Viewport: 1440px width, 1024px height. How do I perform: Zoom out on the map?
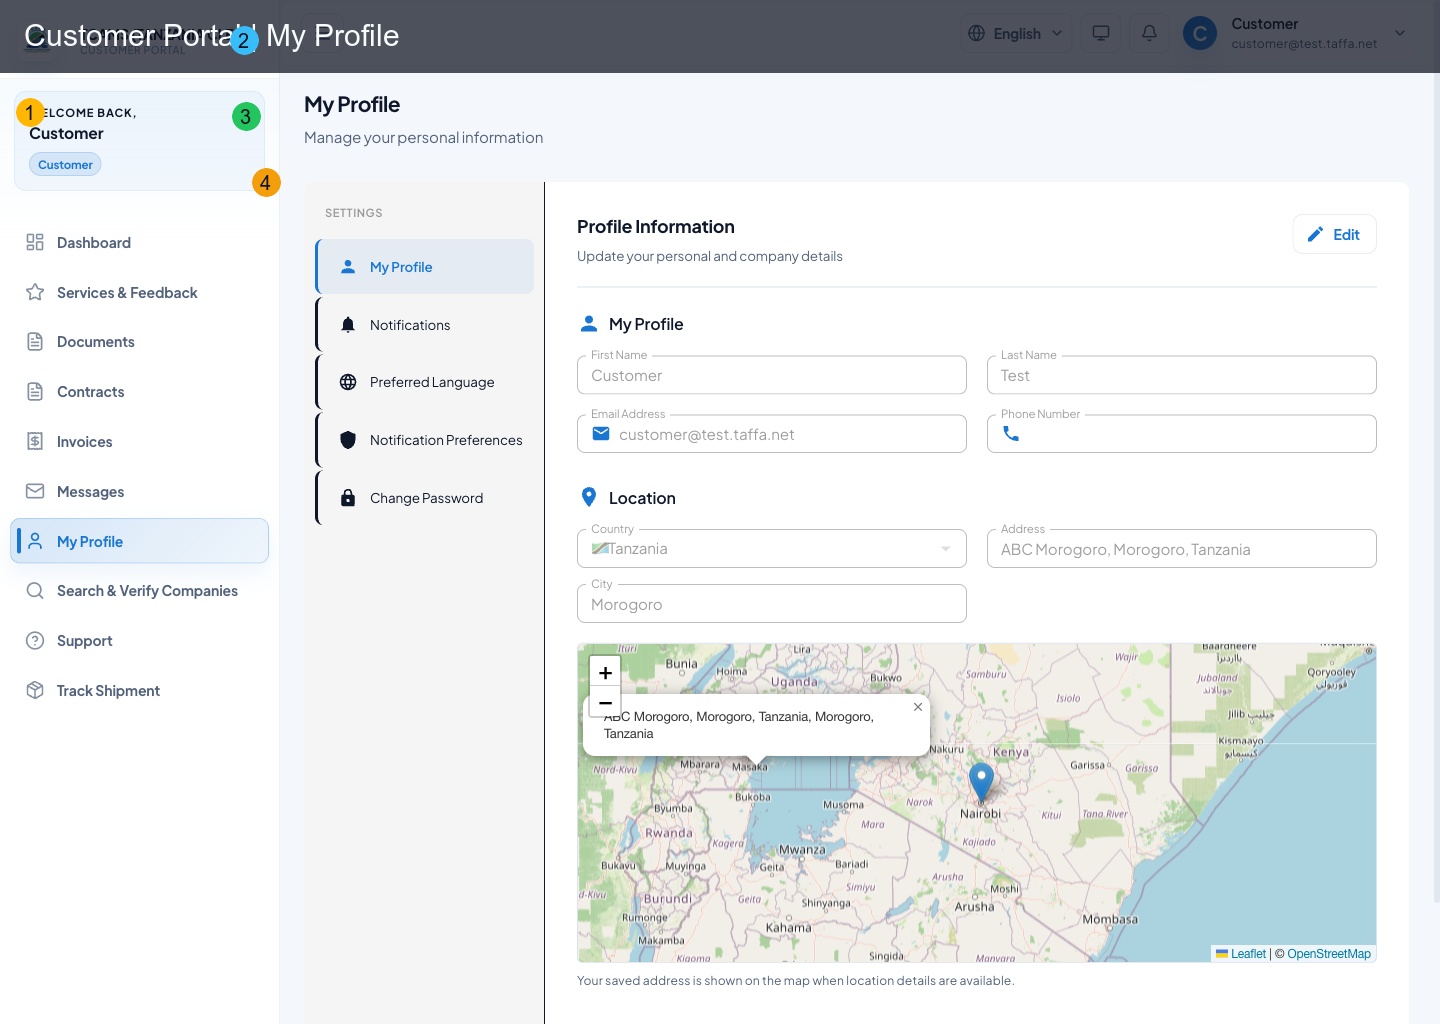point(605,703)
